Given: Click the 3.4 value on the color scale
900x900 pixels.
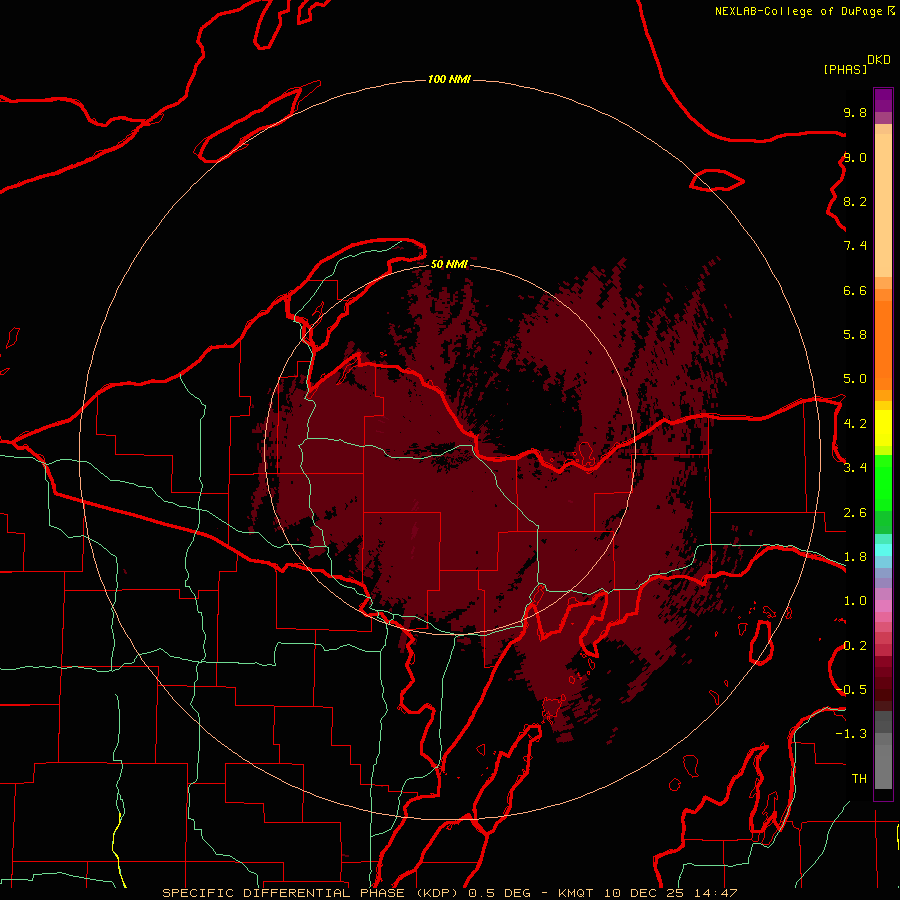Looking at the screenshot, I should (855, 468).
